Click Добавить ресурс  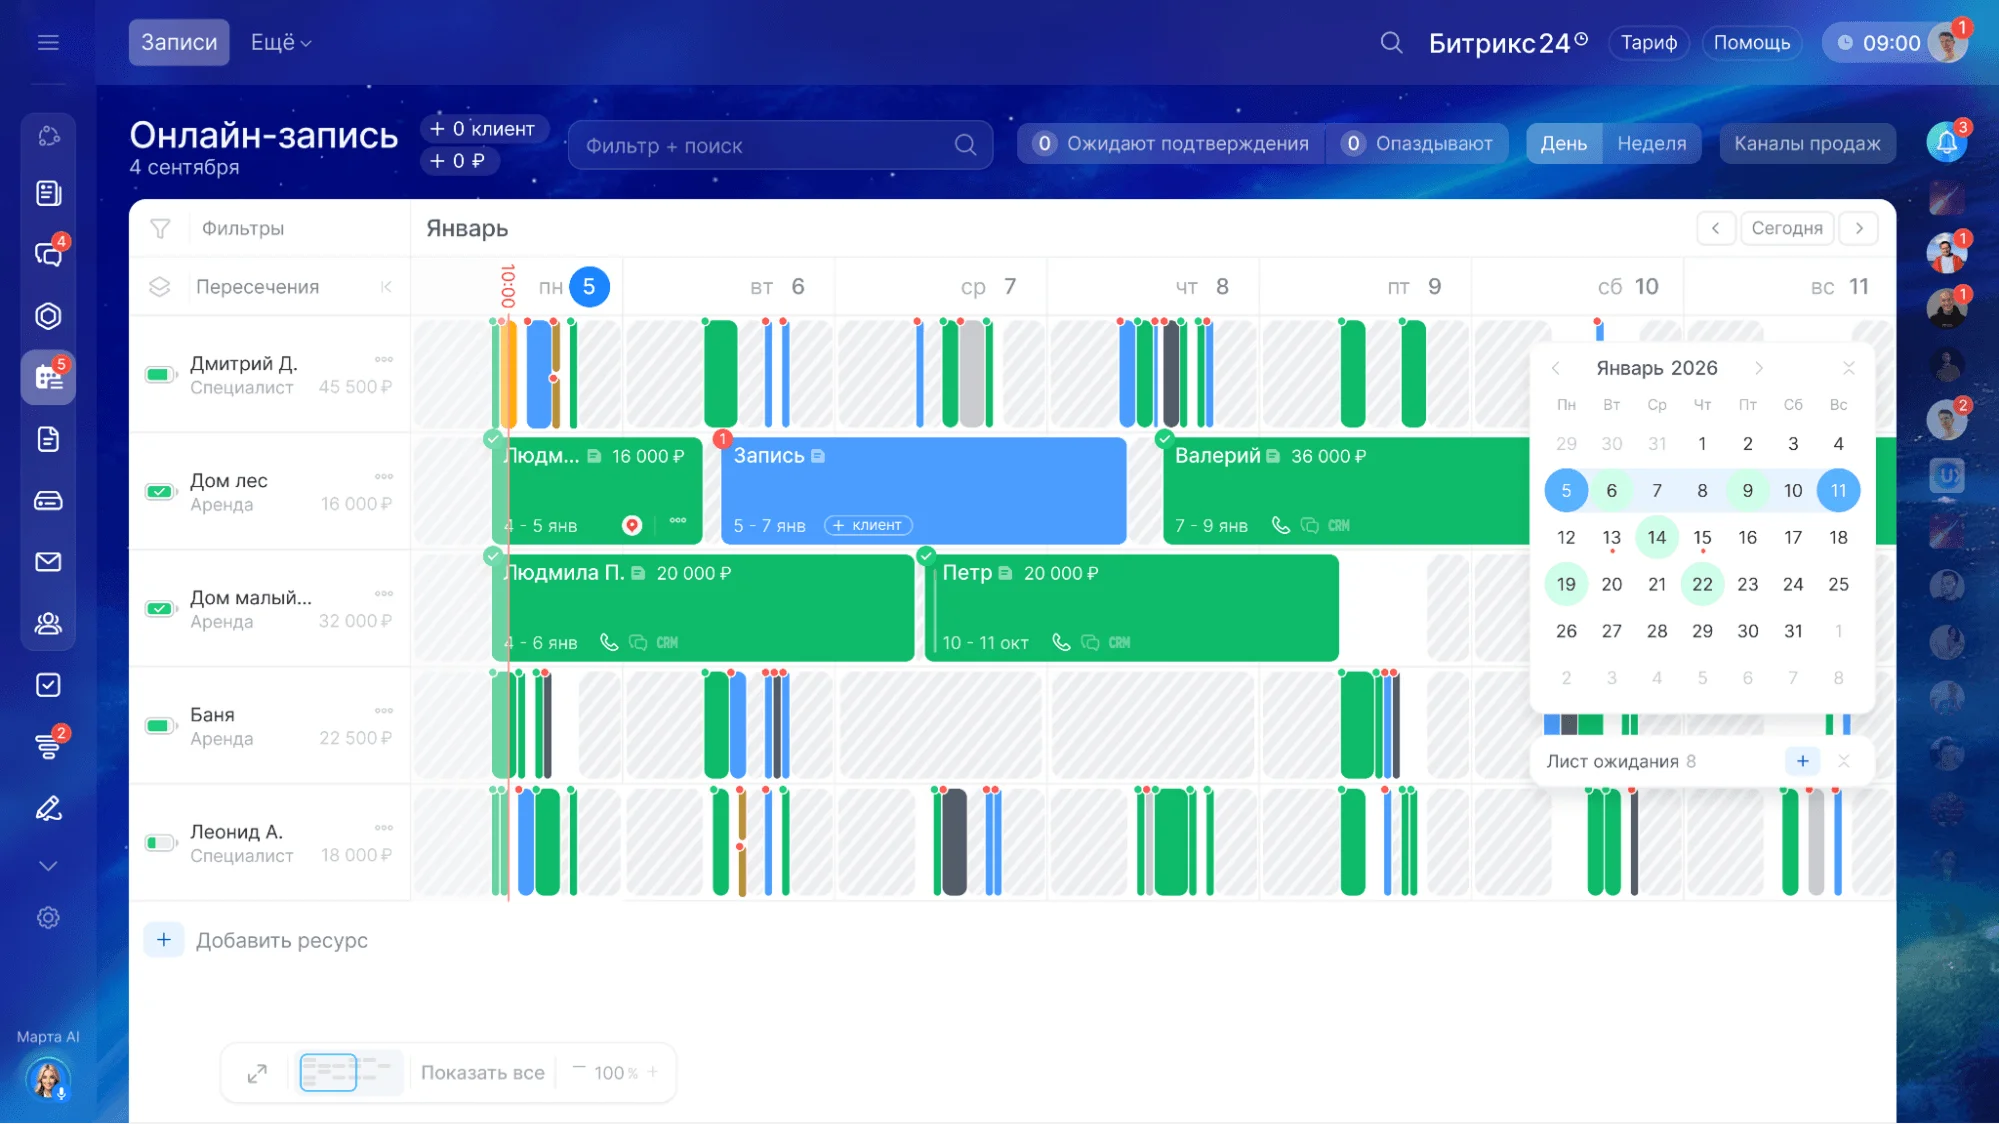(282, 941)
